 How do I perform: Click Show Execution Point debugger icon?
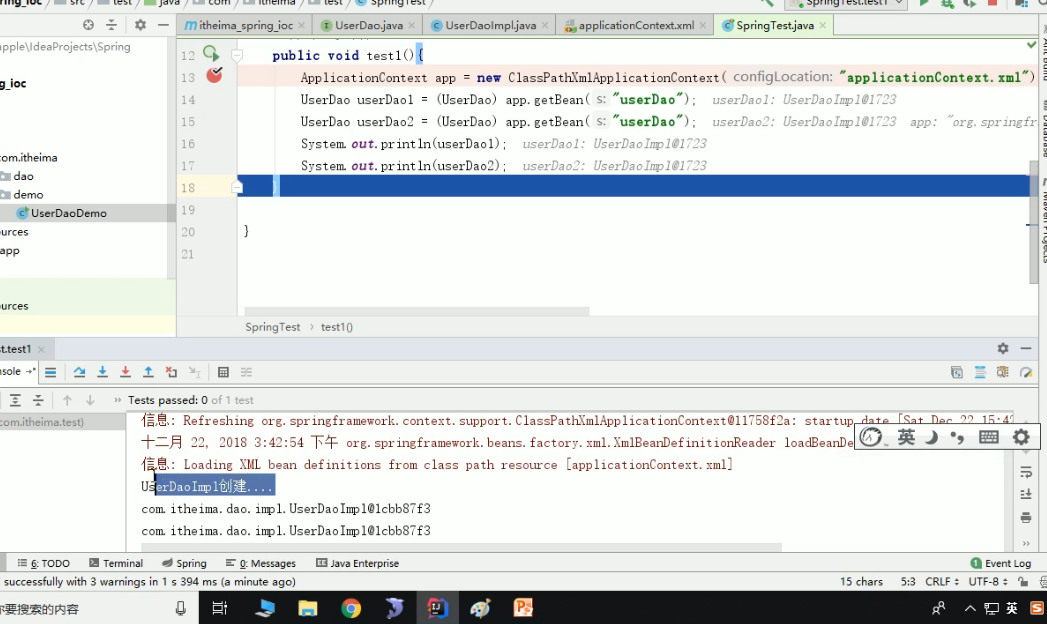[x=51, y=372]
